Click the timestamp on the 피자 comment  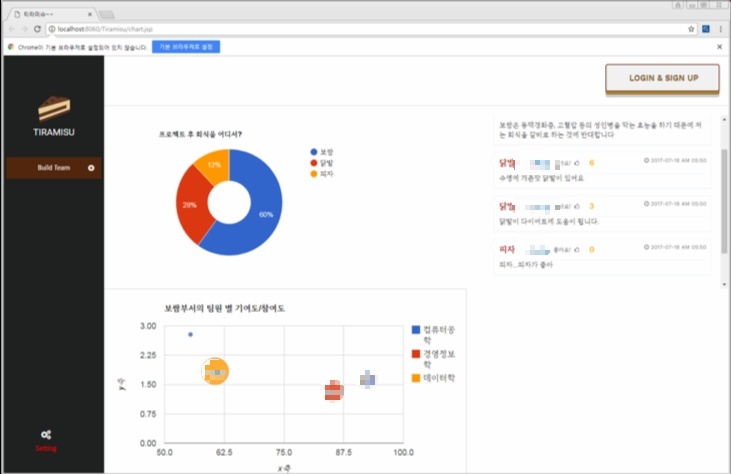pos(675,247)
